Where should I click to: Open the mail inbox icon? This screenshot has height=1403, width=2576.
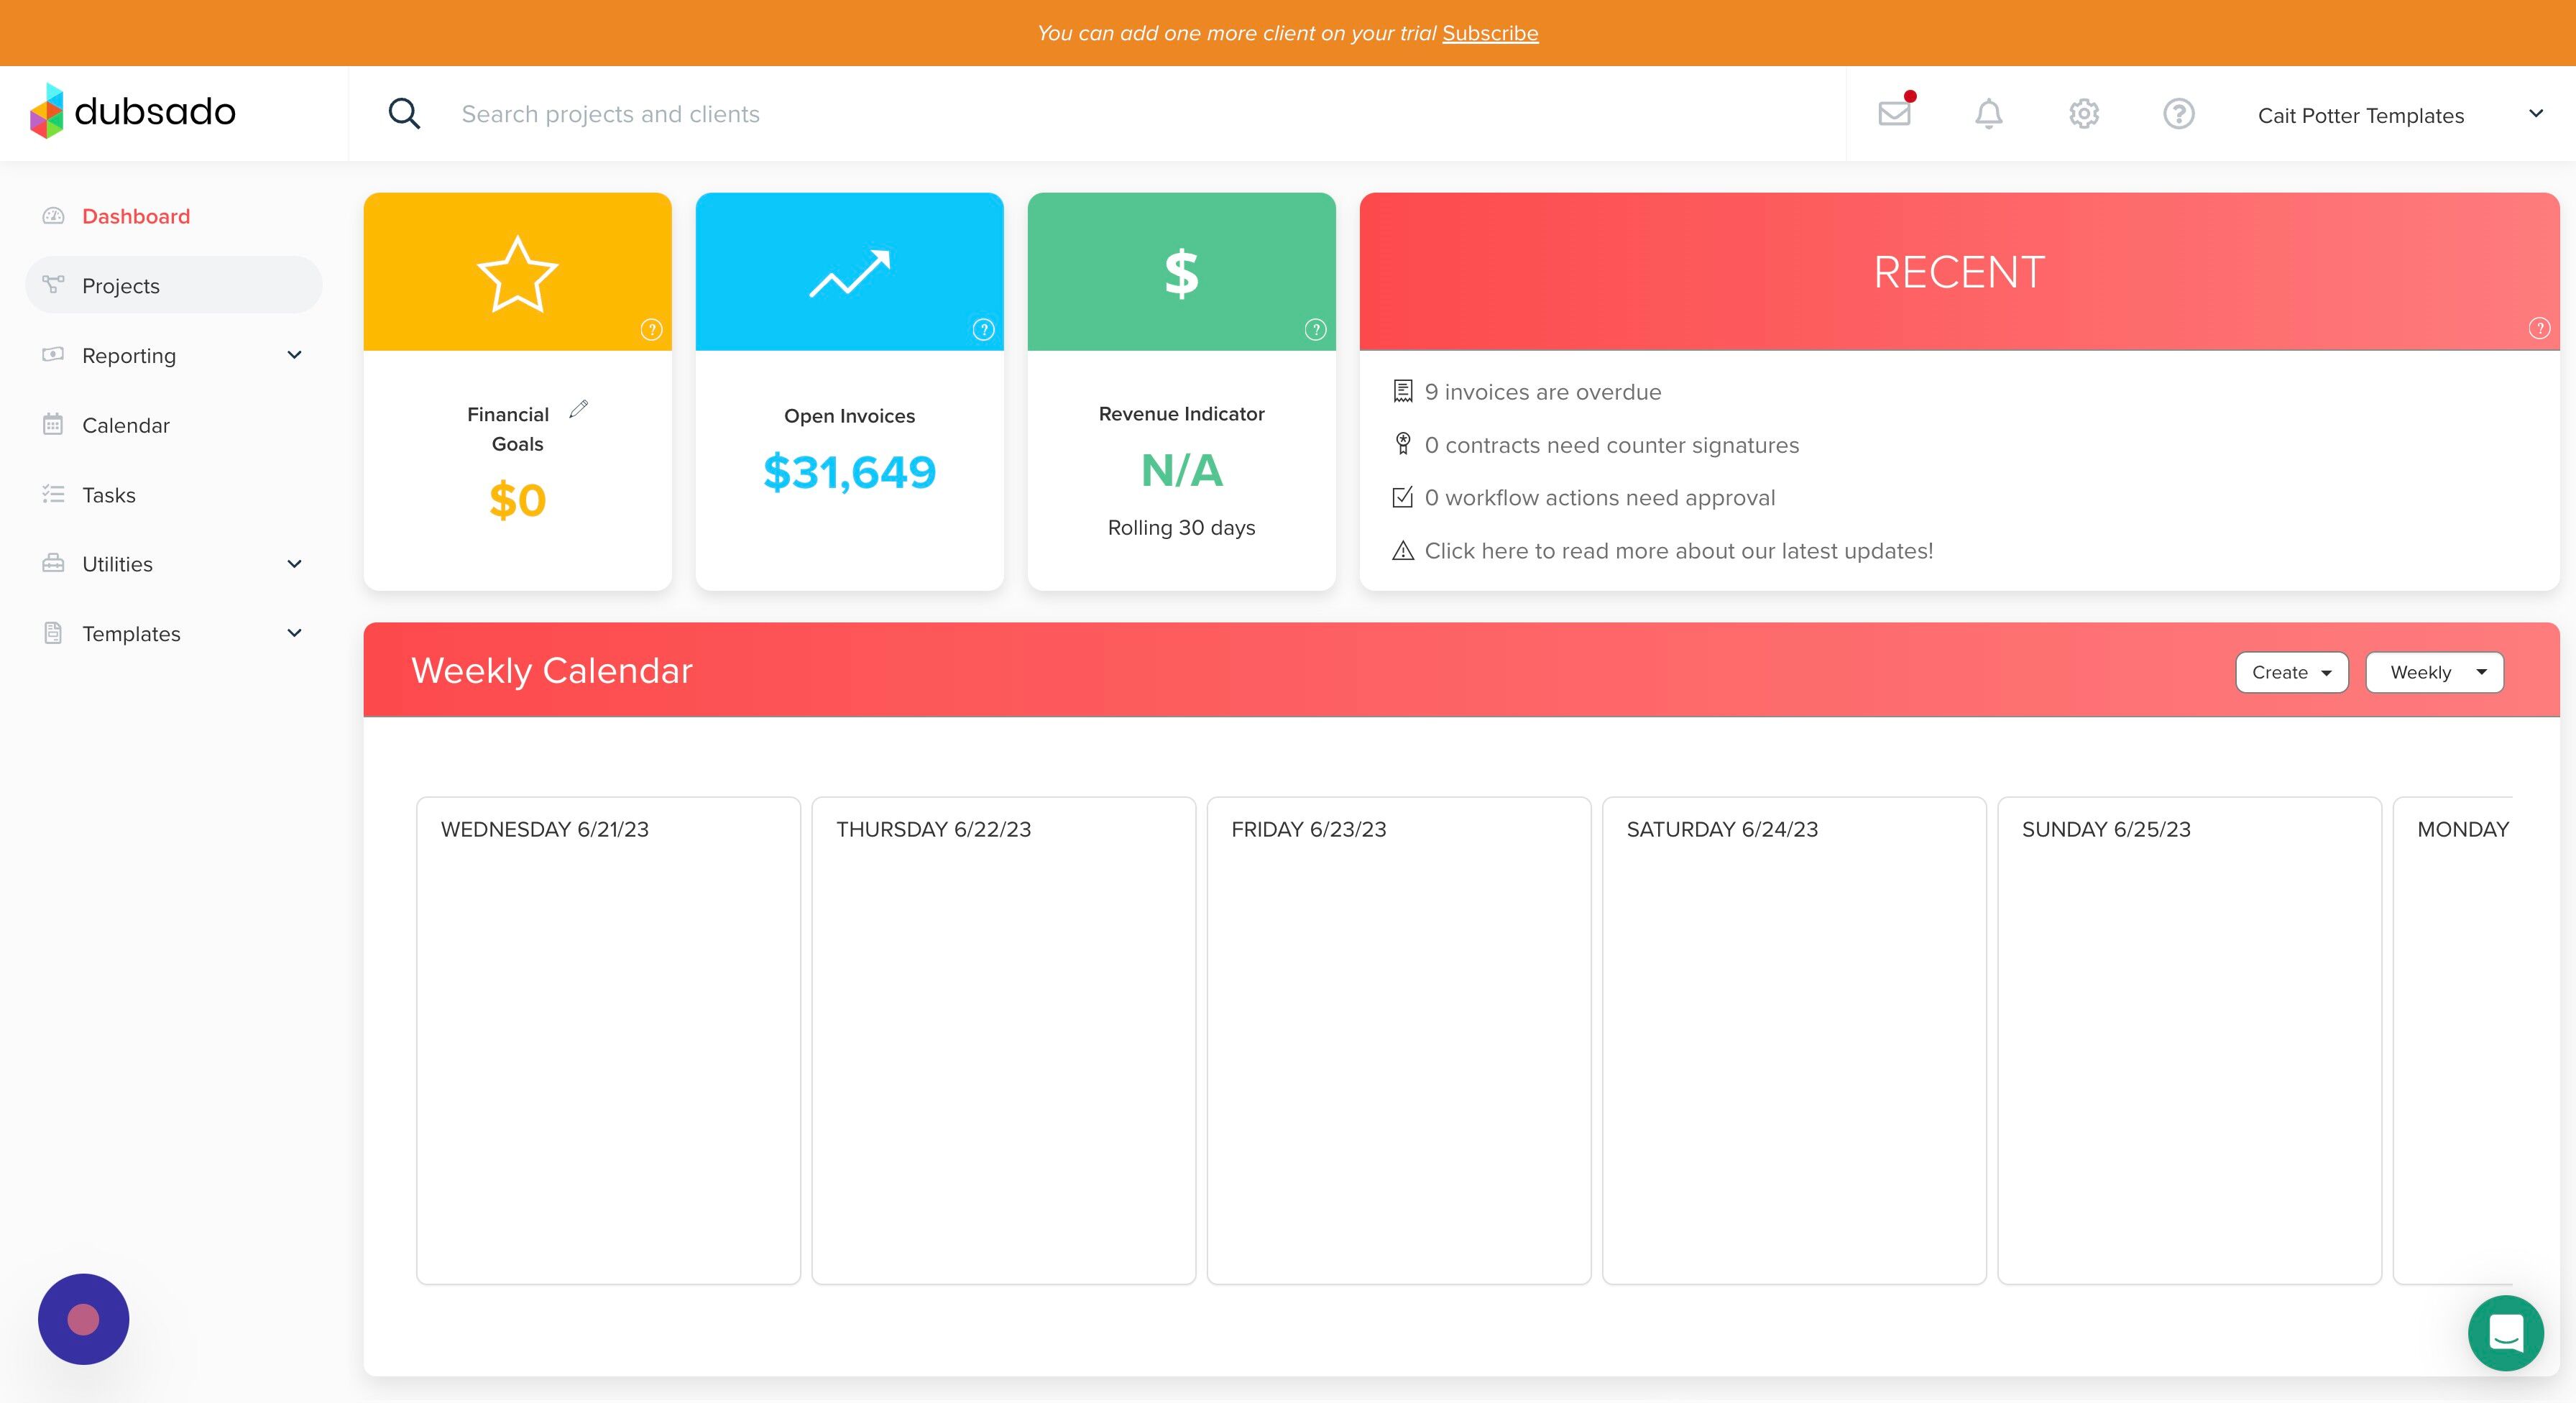pos(1894,113)
